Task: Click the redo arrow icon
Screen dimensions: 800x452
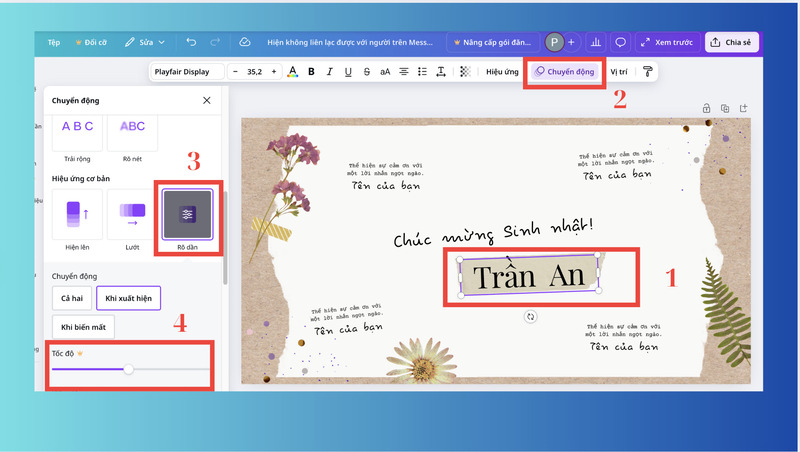Action: pos(216,43)
